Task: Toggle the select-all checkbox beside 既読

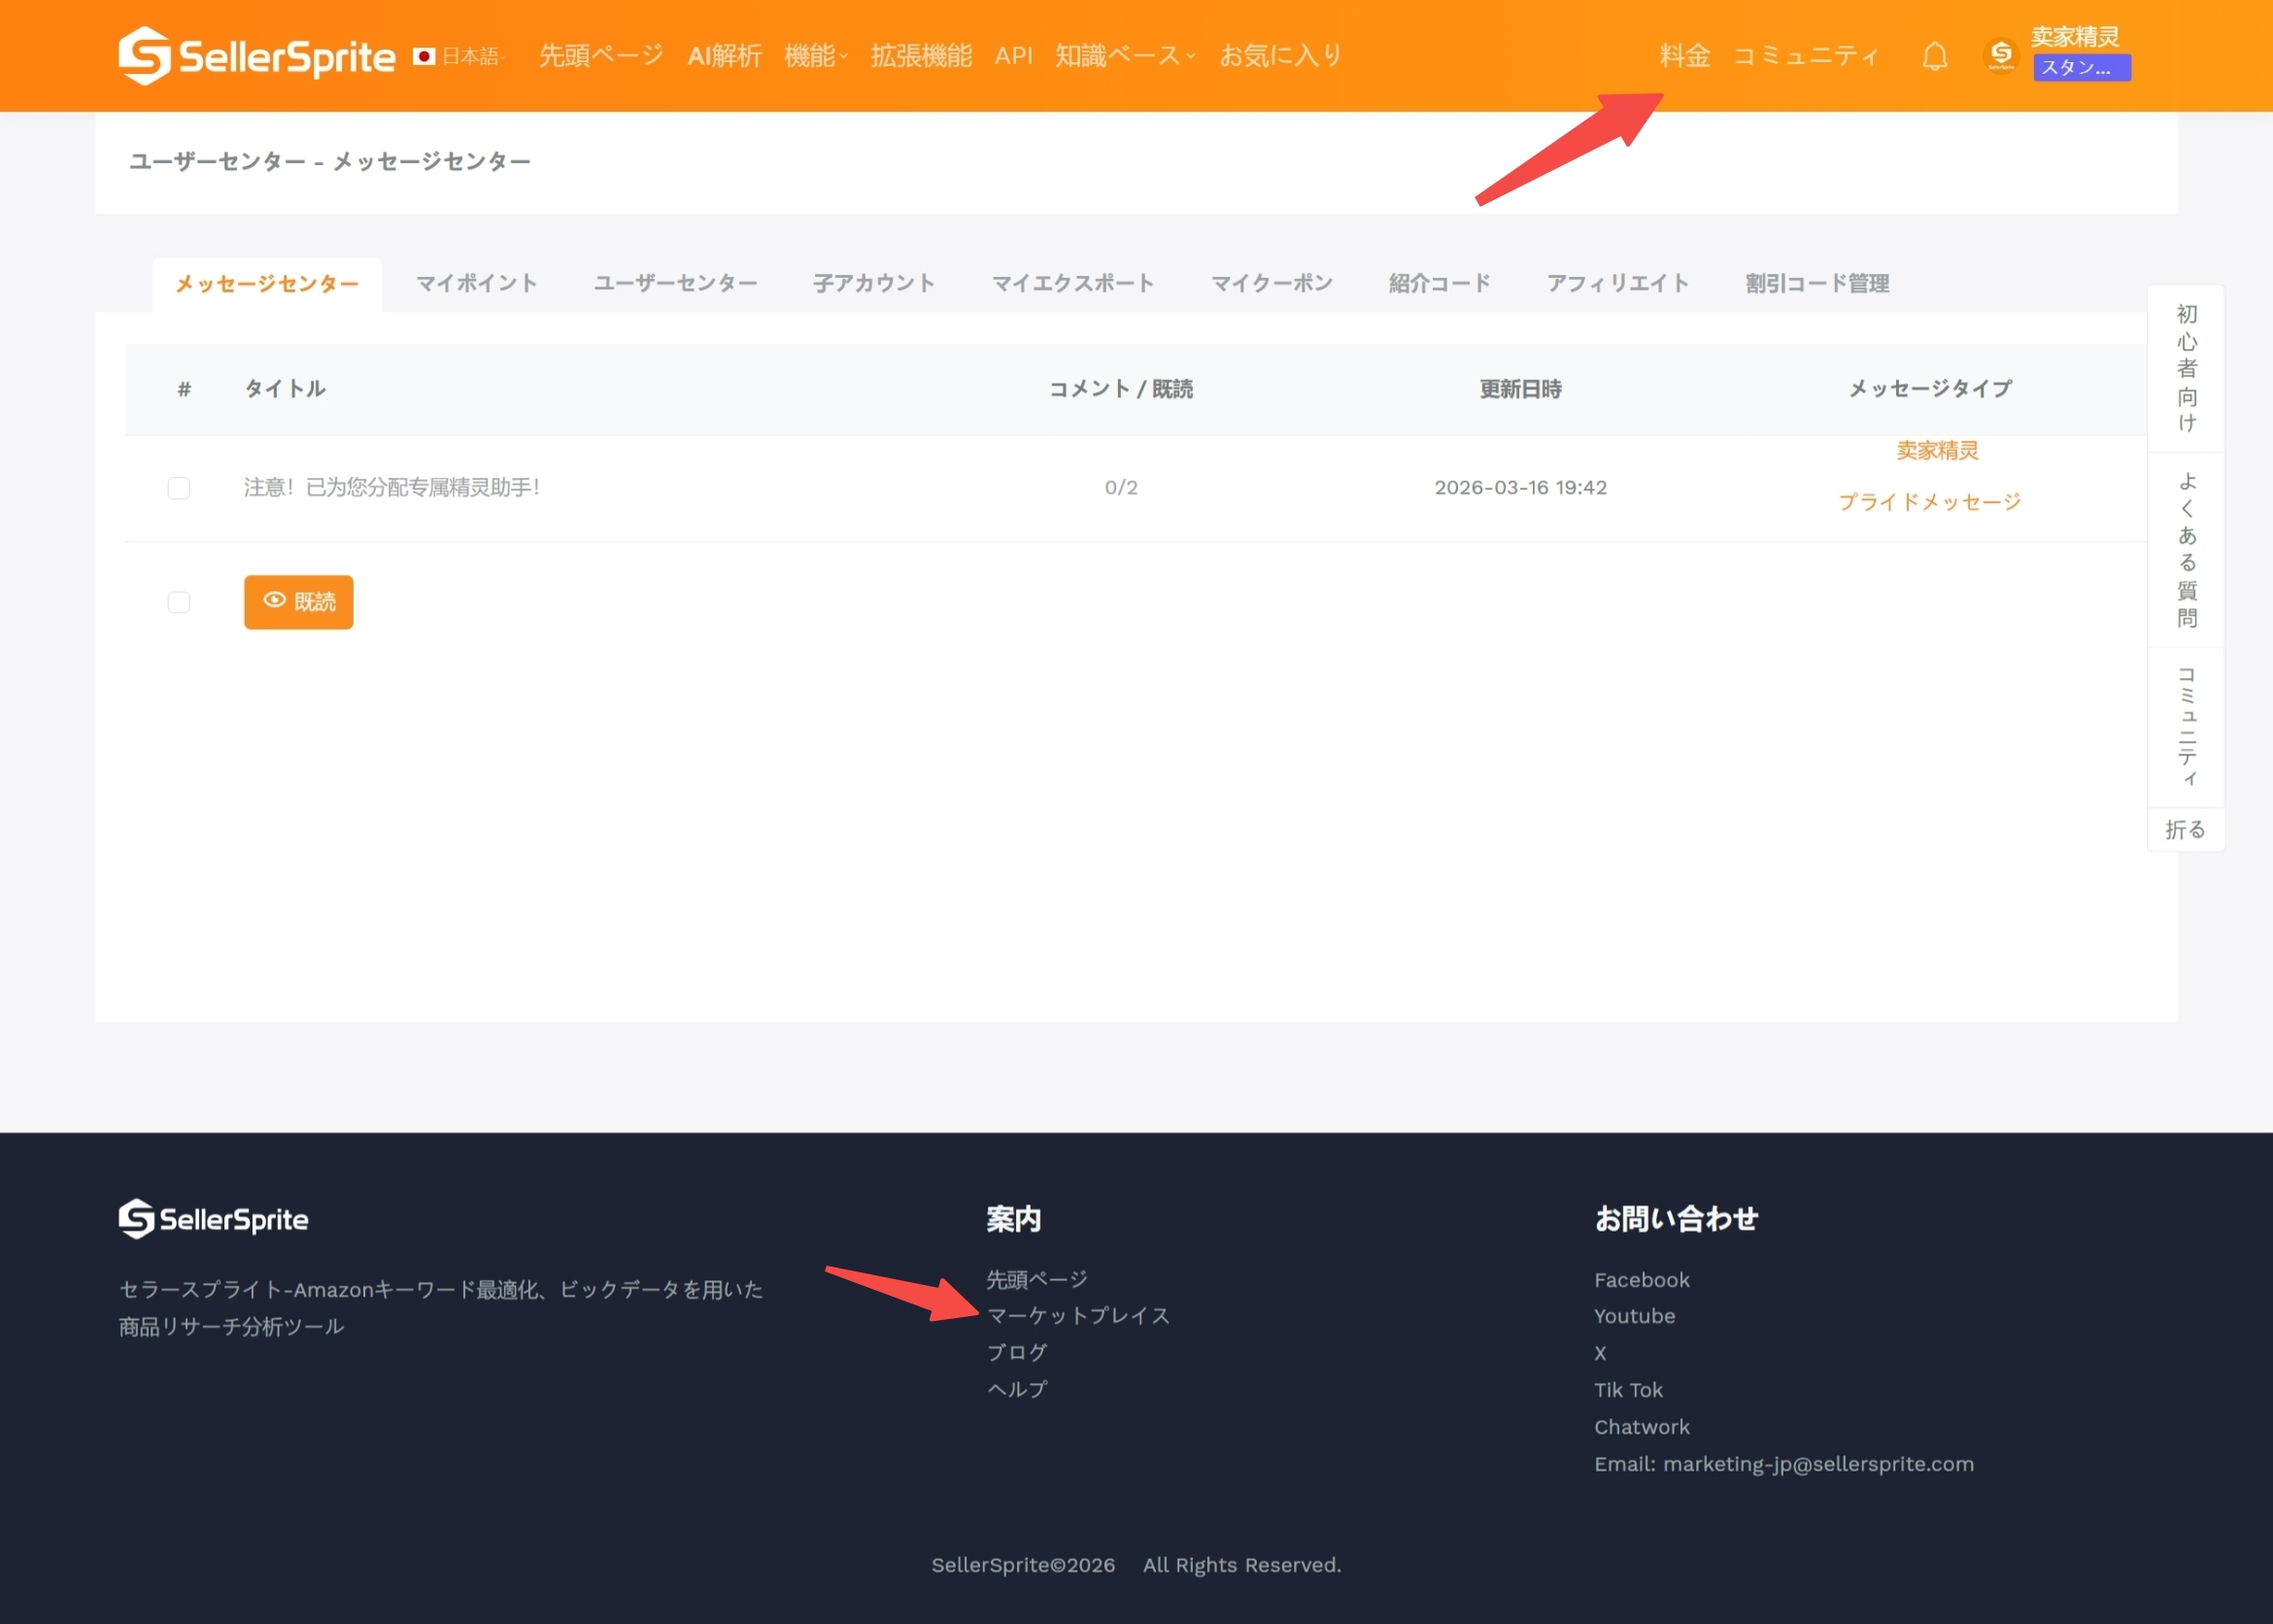Action: pyautogui.click(x=179, y=602)
